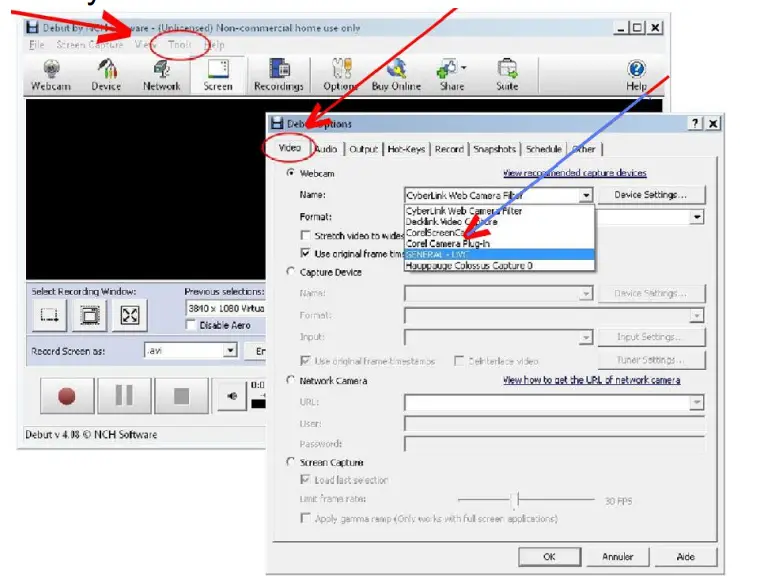761x580 pixels.
Task: Open the Record Screen as .avi dropdown
Action: (230, 350)
